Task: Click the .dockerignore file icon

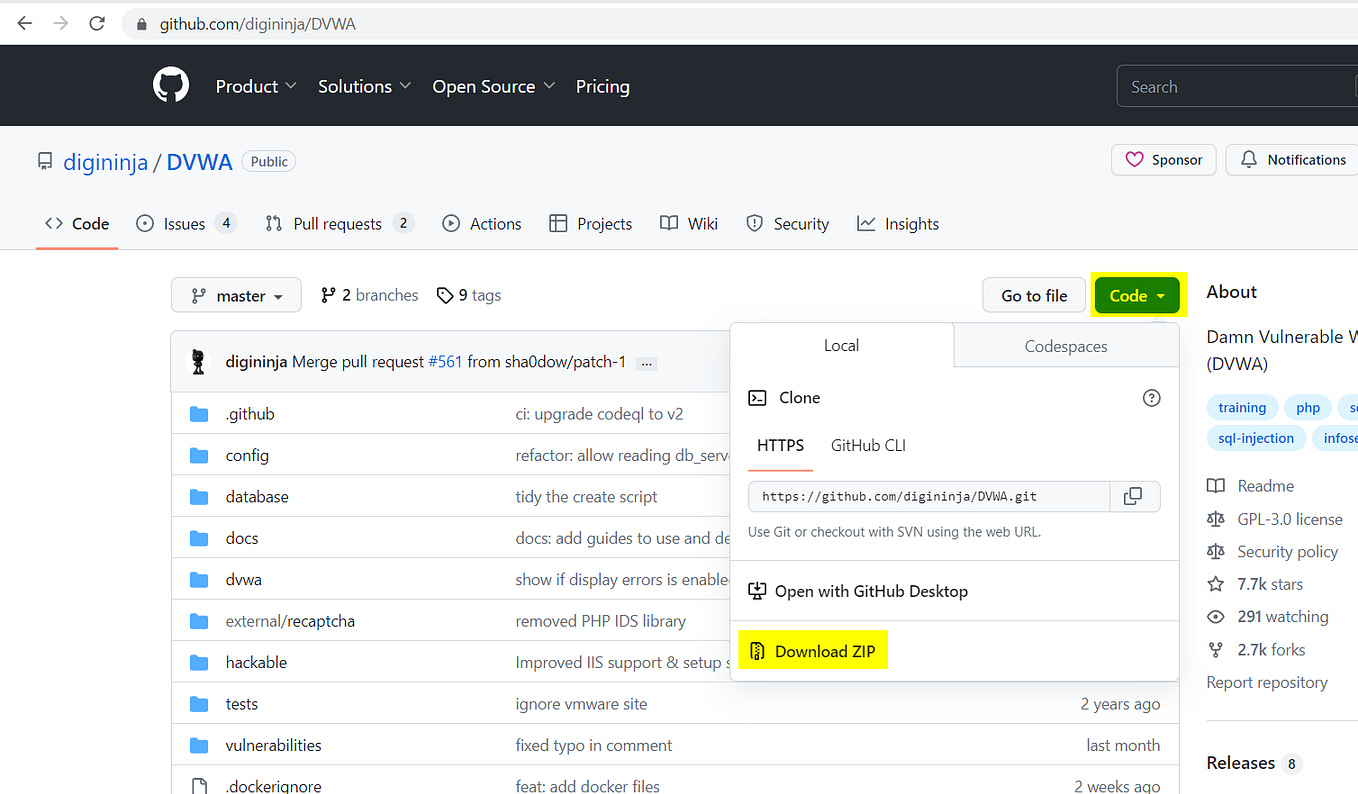Action: click(199, 786)
